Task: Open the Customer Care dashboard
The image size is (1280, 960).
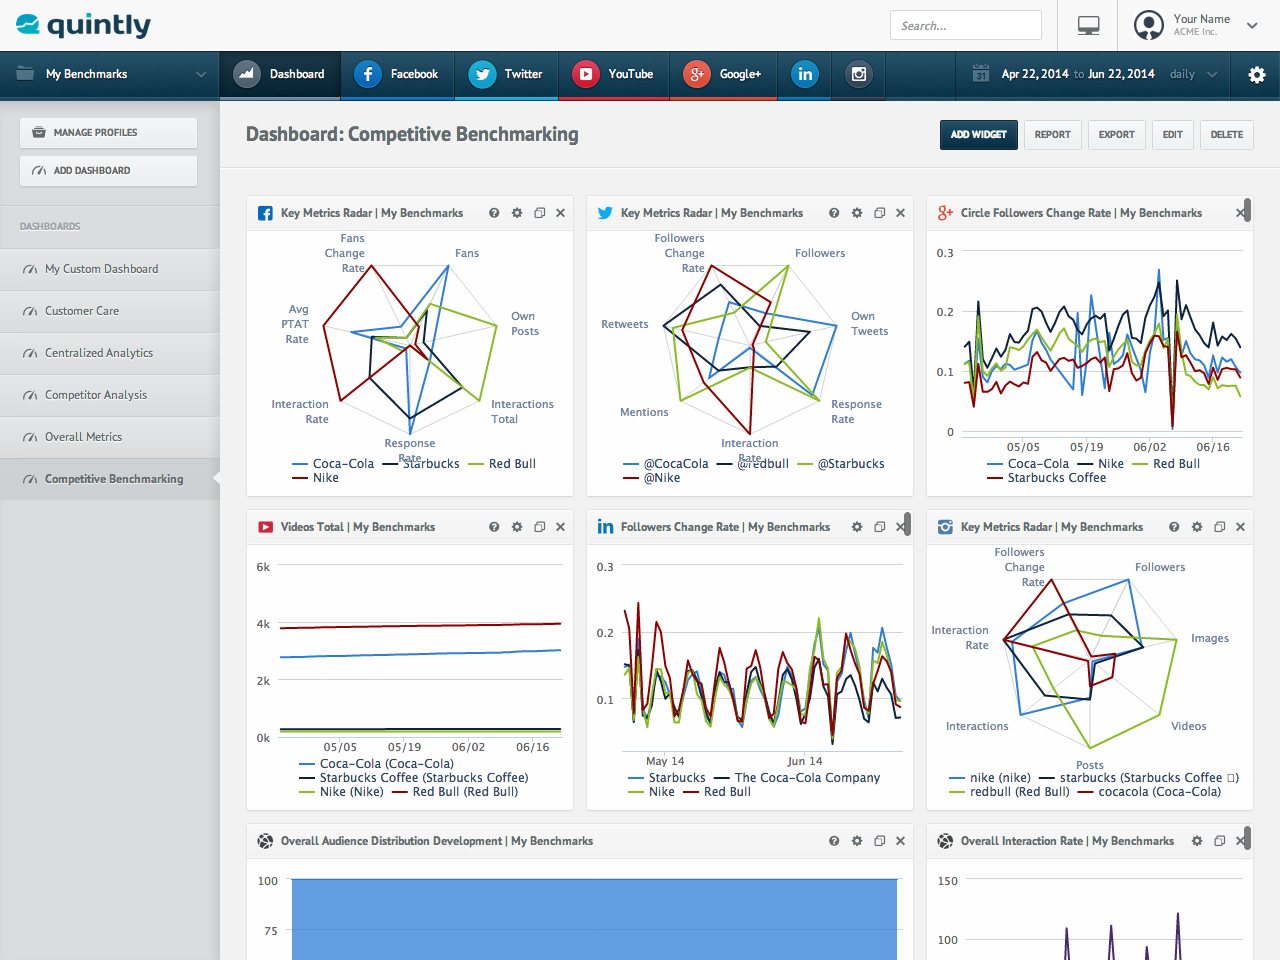Action: pyautogui.click(x=110, y=311)
